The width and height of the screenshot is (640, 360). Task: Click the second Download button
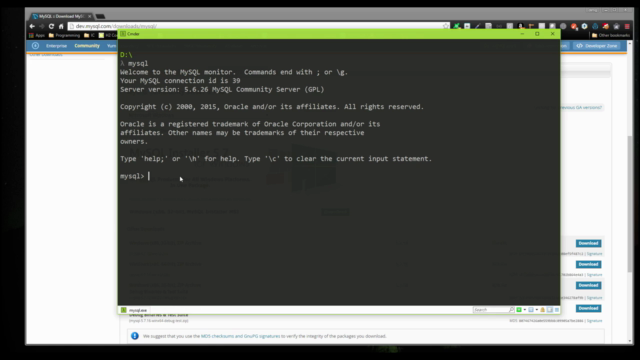pyautogui.click(x=588, y=264)
